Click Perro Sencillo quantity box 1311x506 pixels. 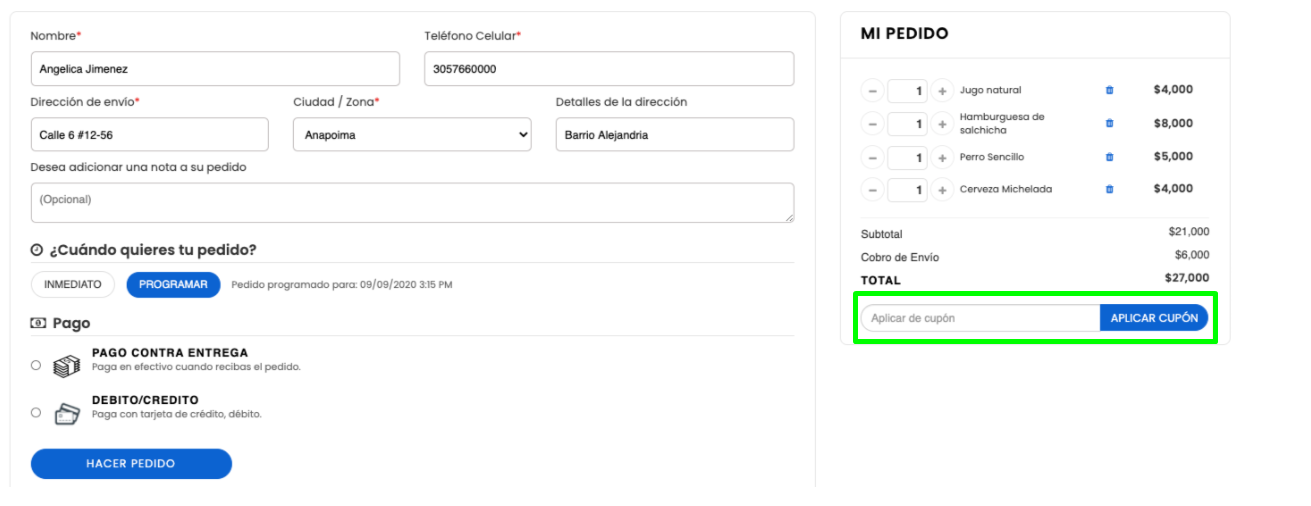(907, 158)
